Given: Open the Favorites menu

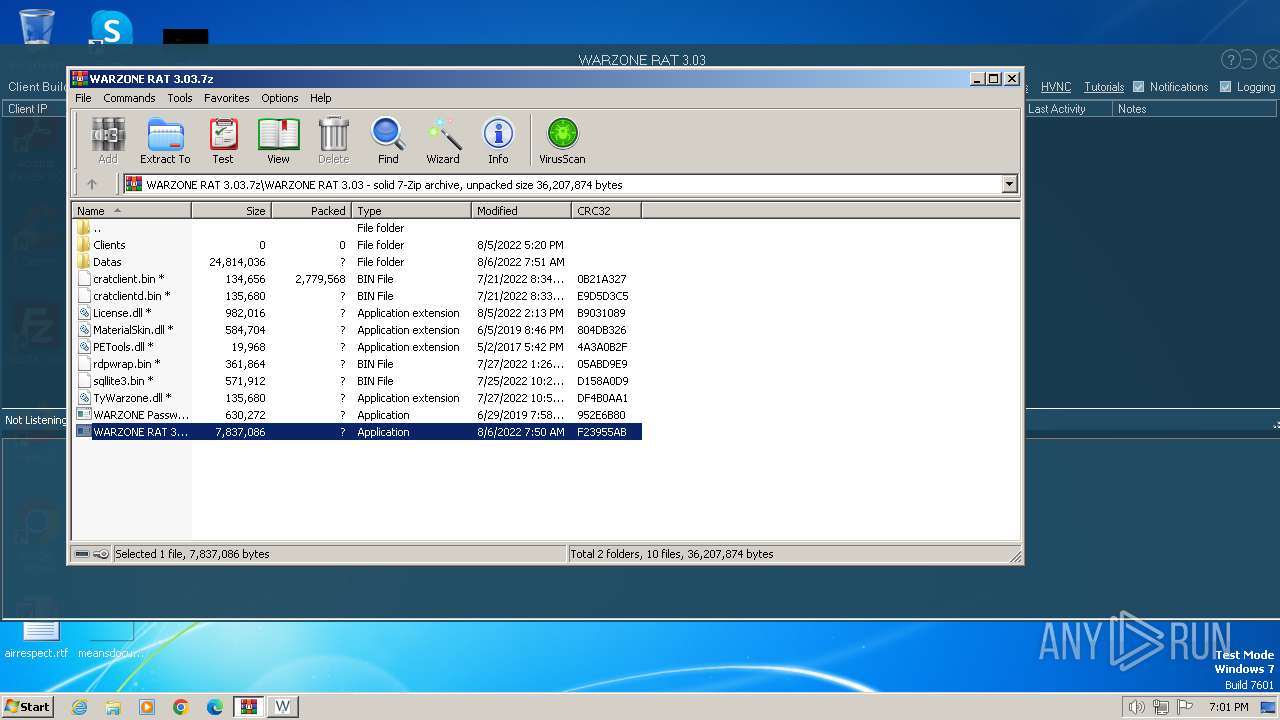Looking at the screenshot, I should pyautogui.click(x=227, y=98).
